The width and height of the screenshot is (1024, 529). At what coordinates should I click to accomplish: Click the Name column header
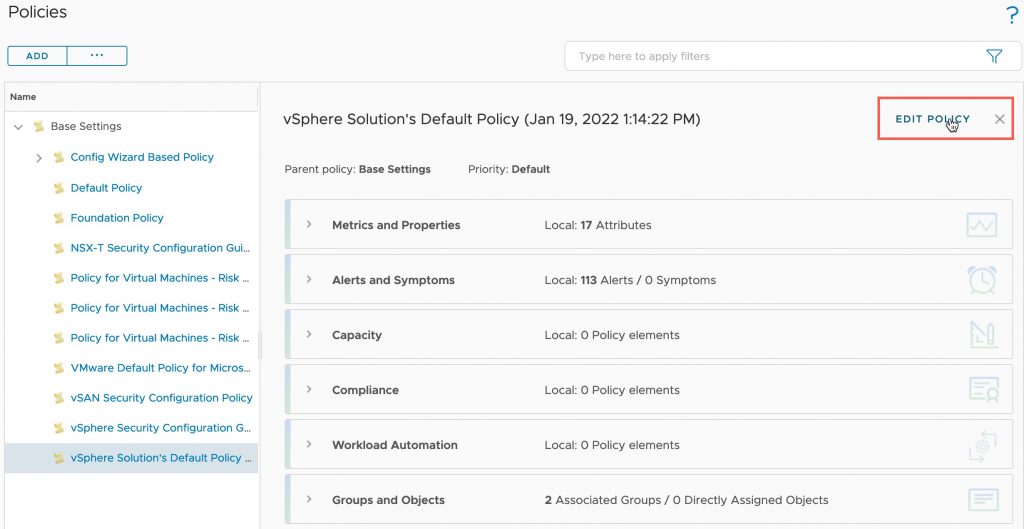tap(131, 97)
